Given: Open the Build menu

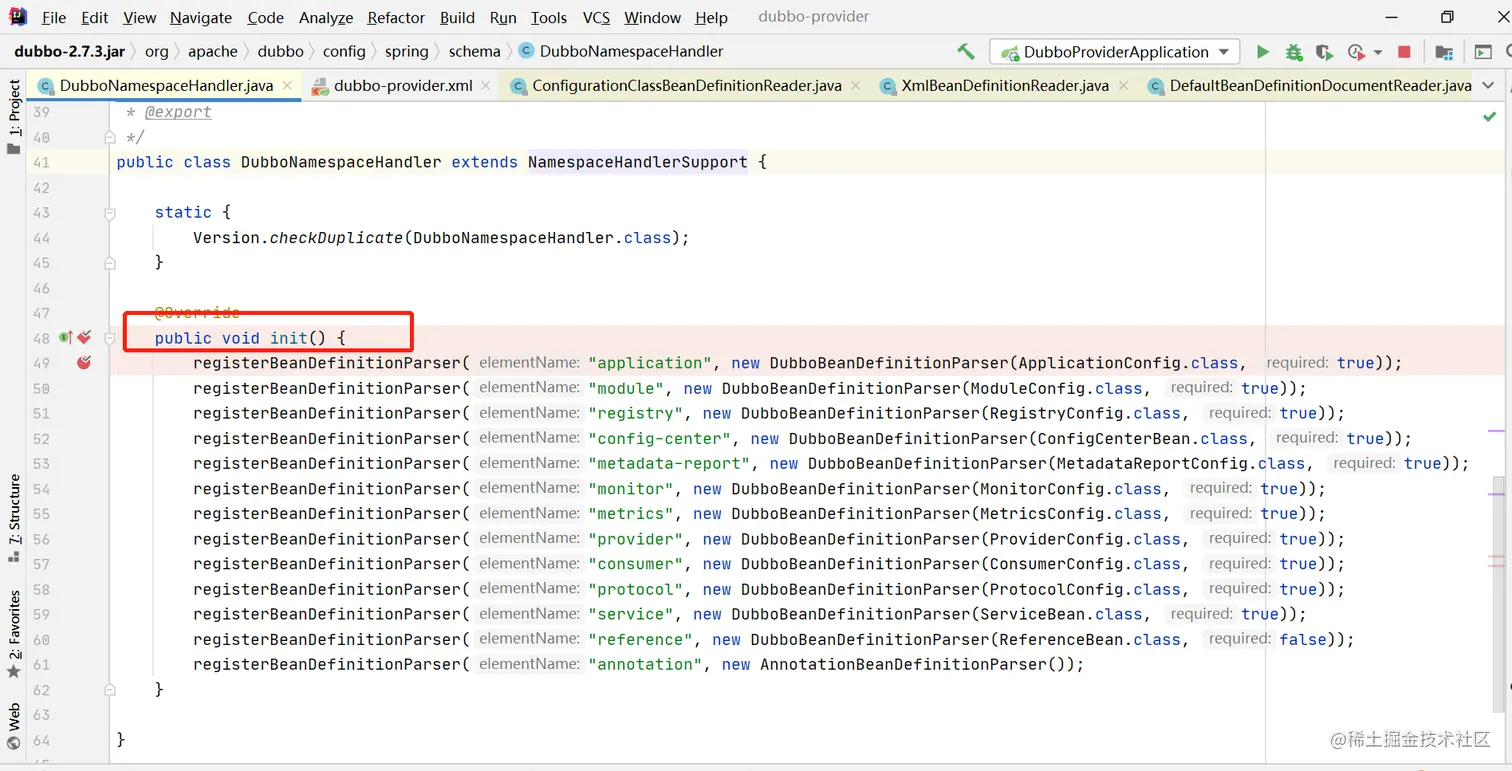Looking at the screenshot, I should [x=458, y=17].
